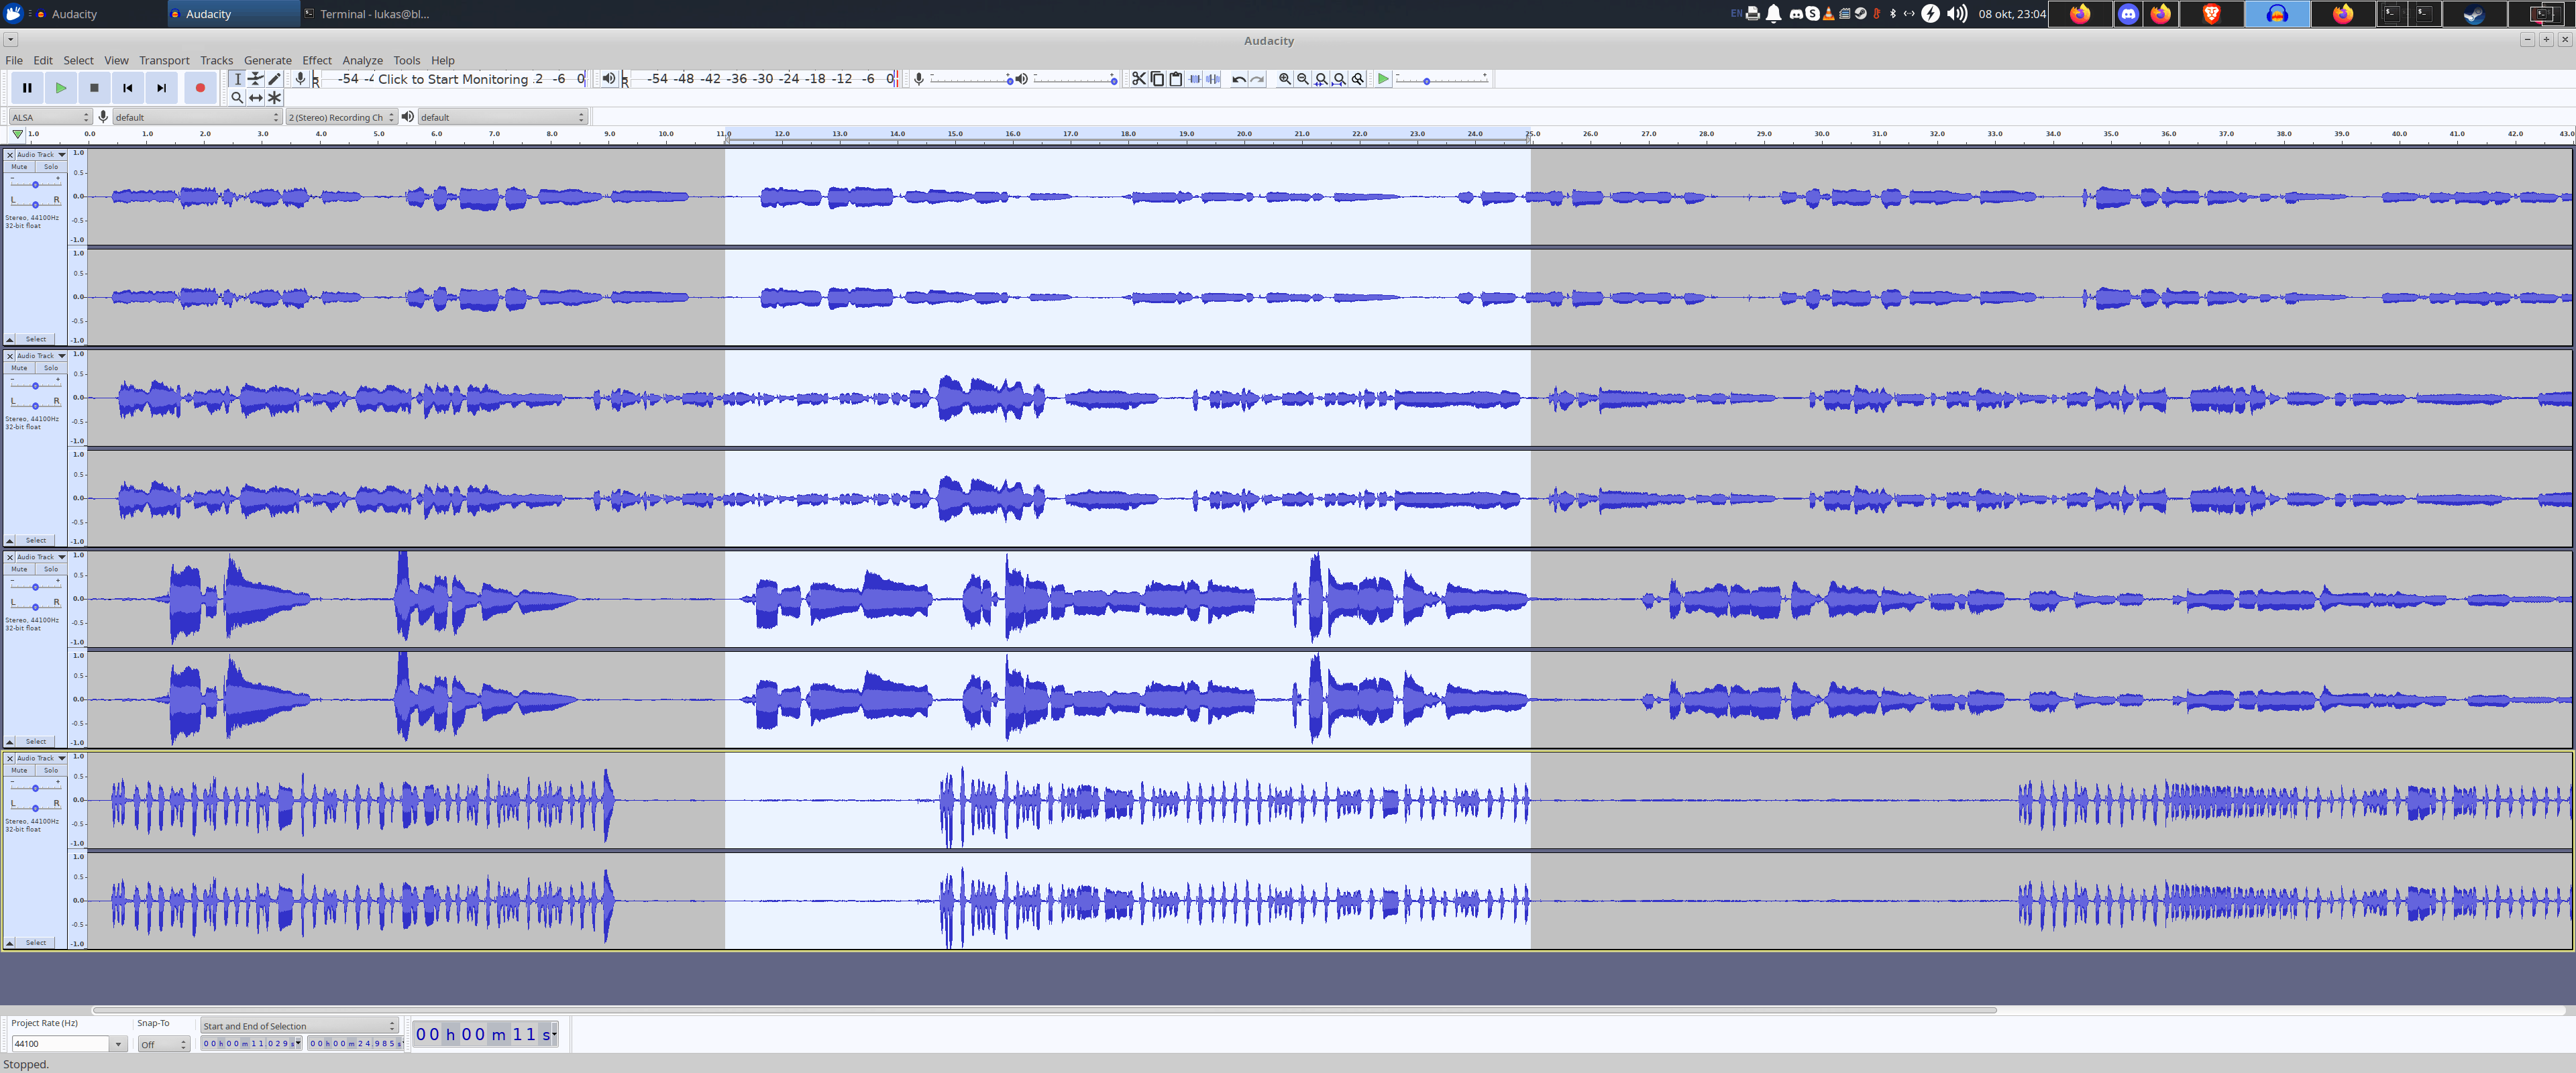The image size is (2576, 1073).
Task: Click Select button on third track
Action: click(x=36, y=741)
